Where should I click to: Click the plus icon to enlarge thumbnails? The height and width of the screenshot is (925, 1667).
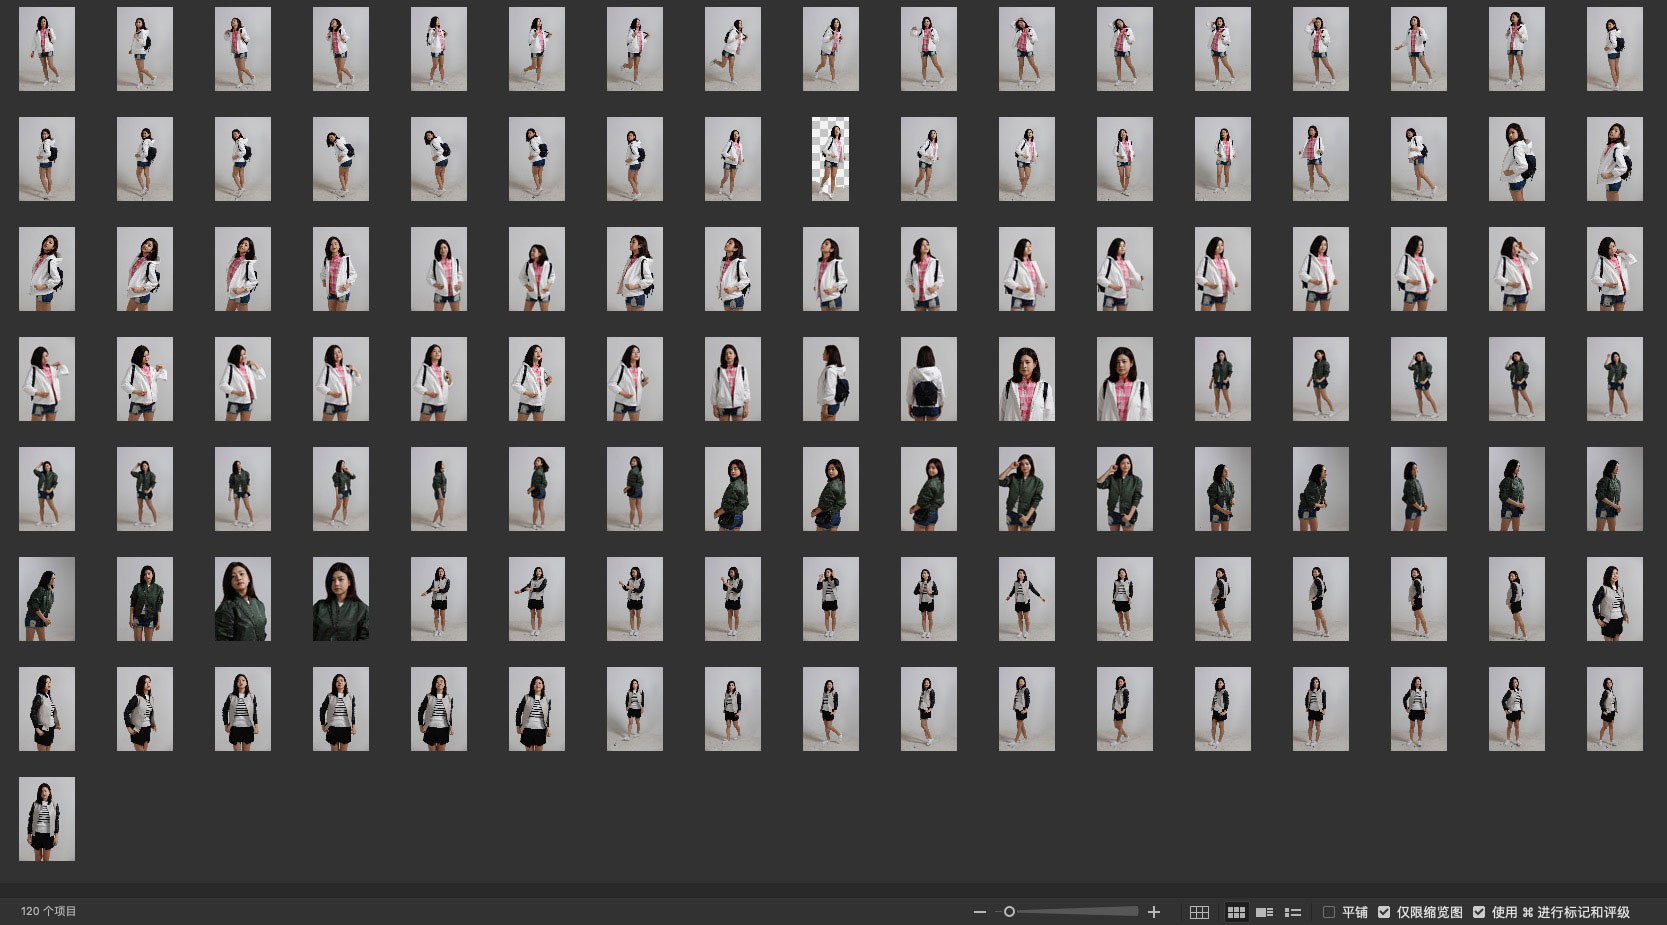click(x=1154, y=912)
